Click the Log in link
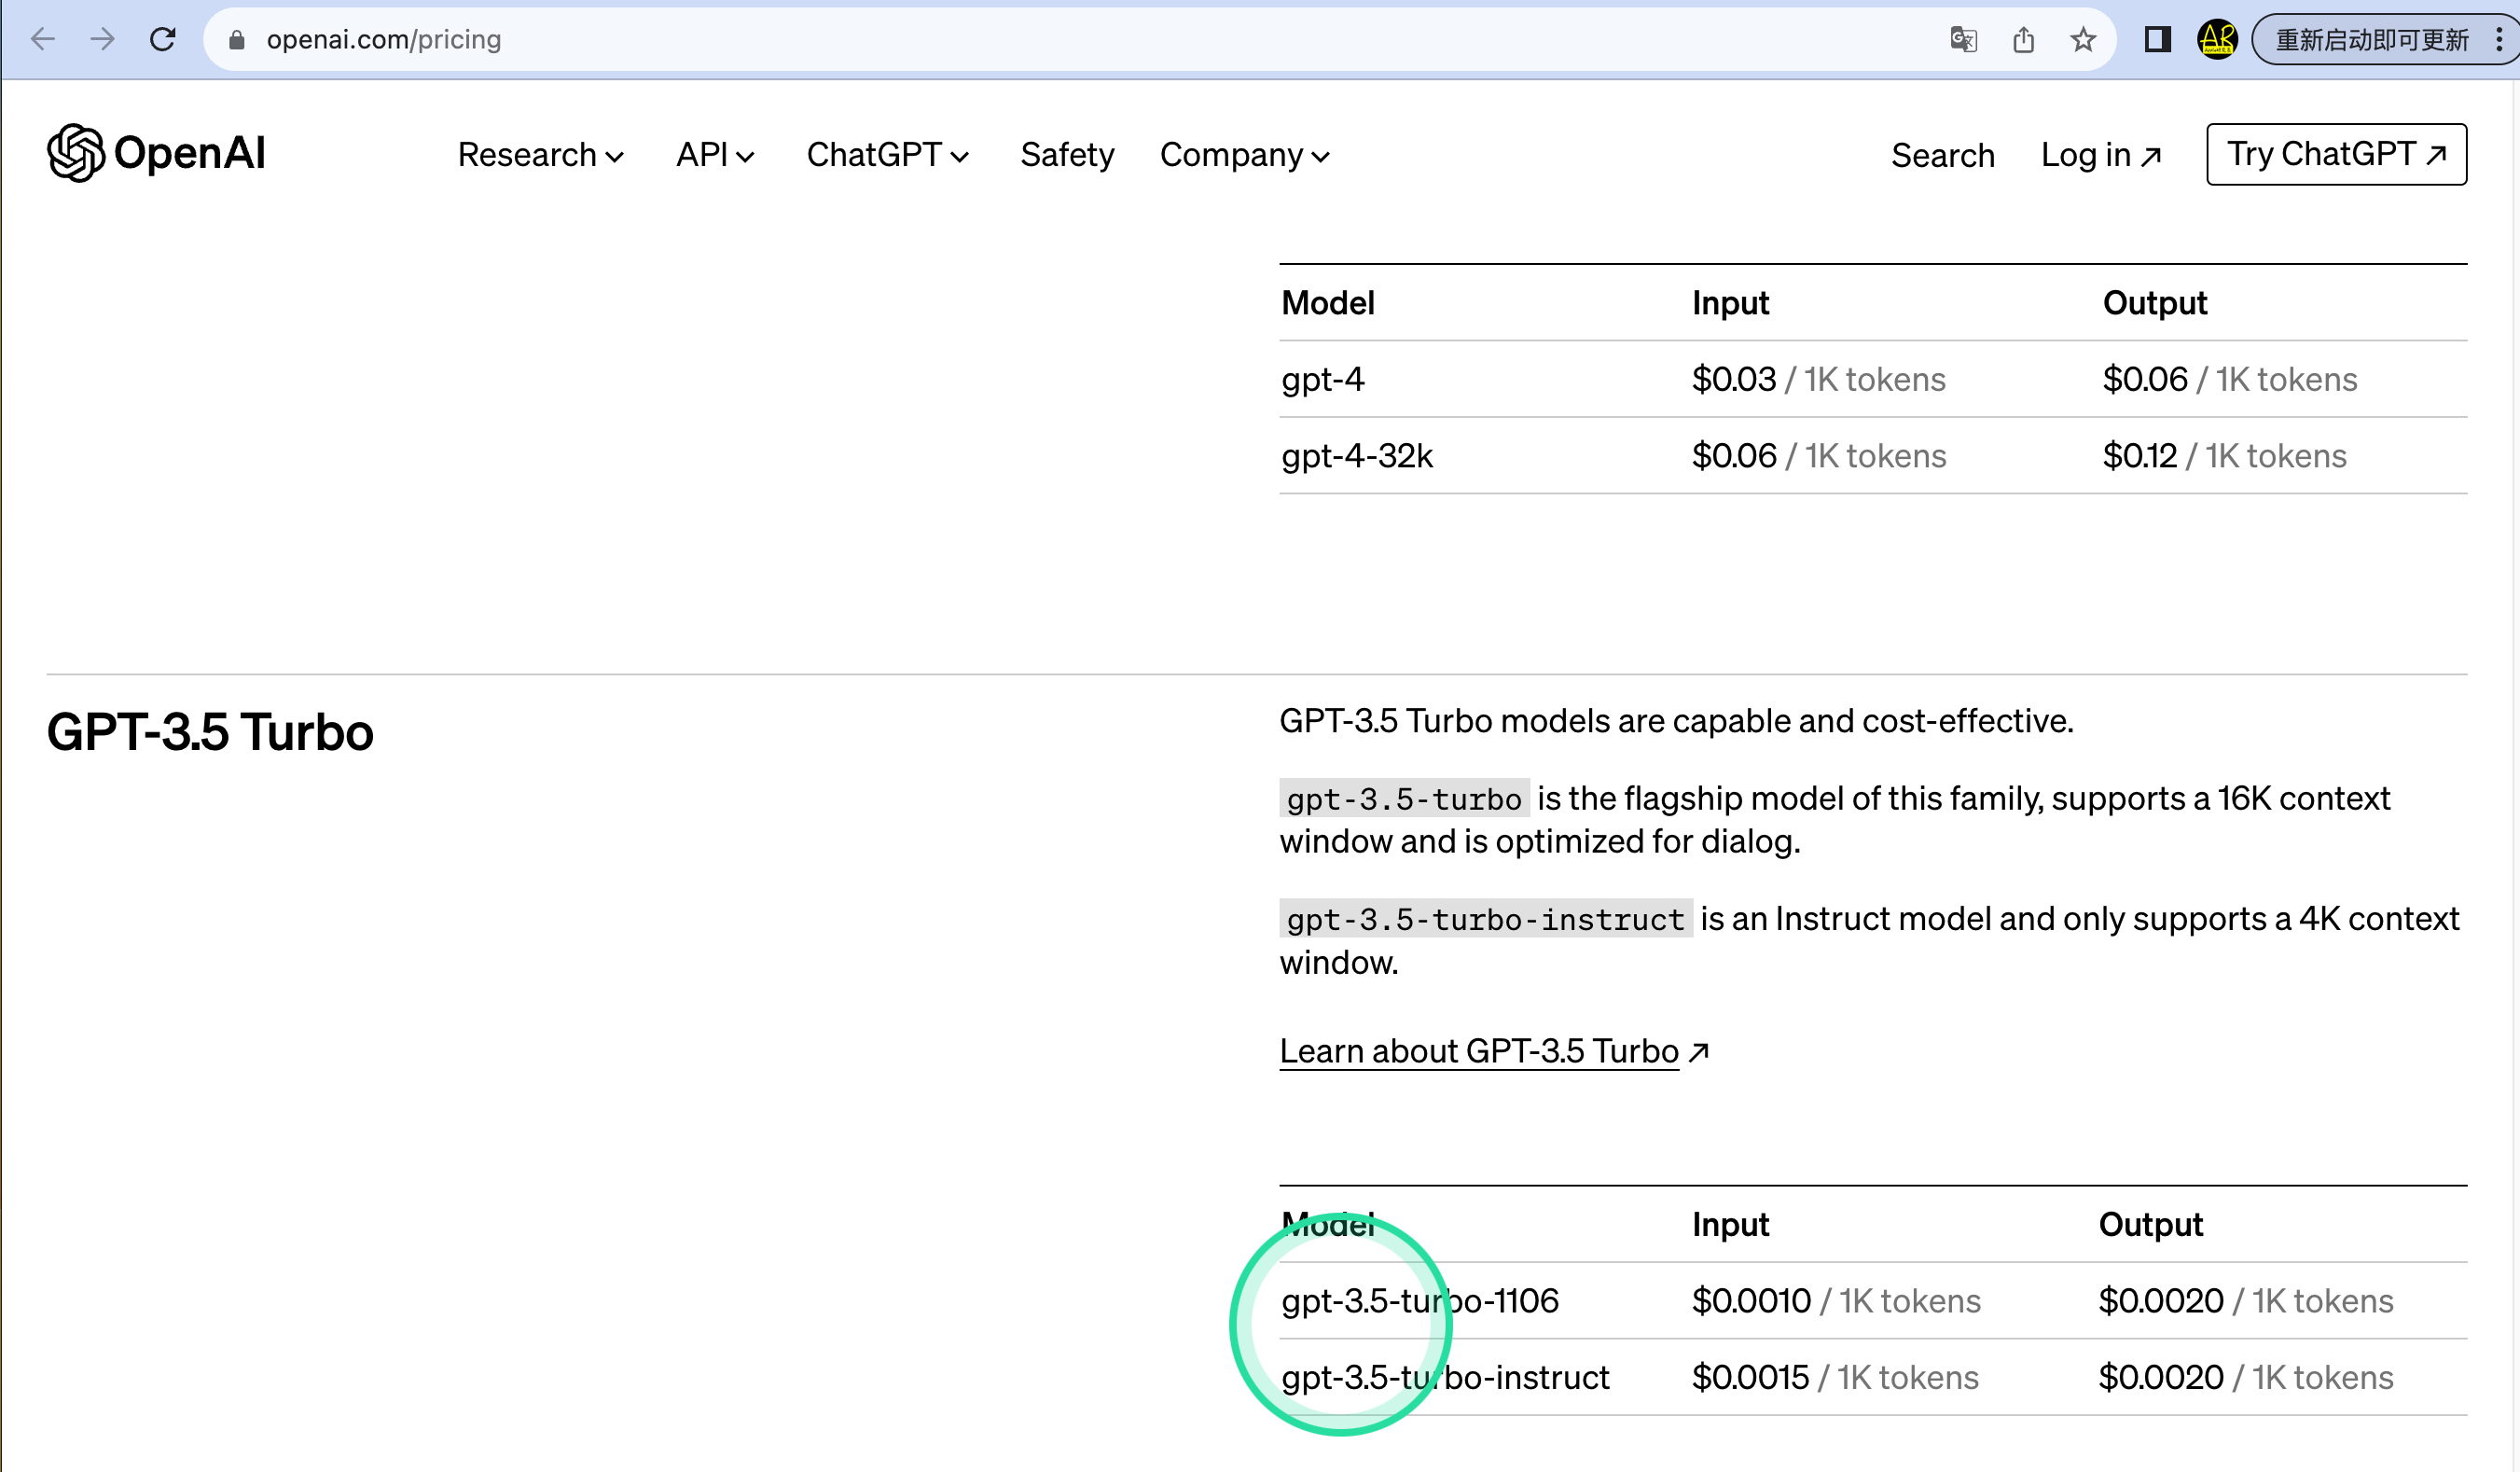Viewport: 2520px width, 1472px height. pos(2101,155)
